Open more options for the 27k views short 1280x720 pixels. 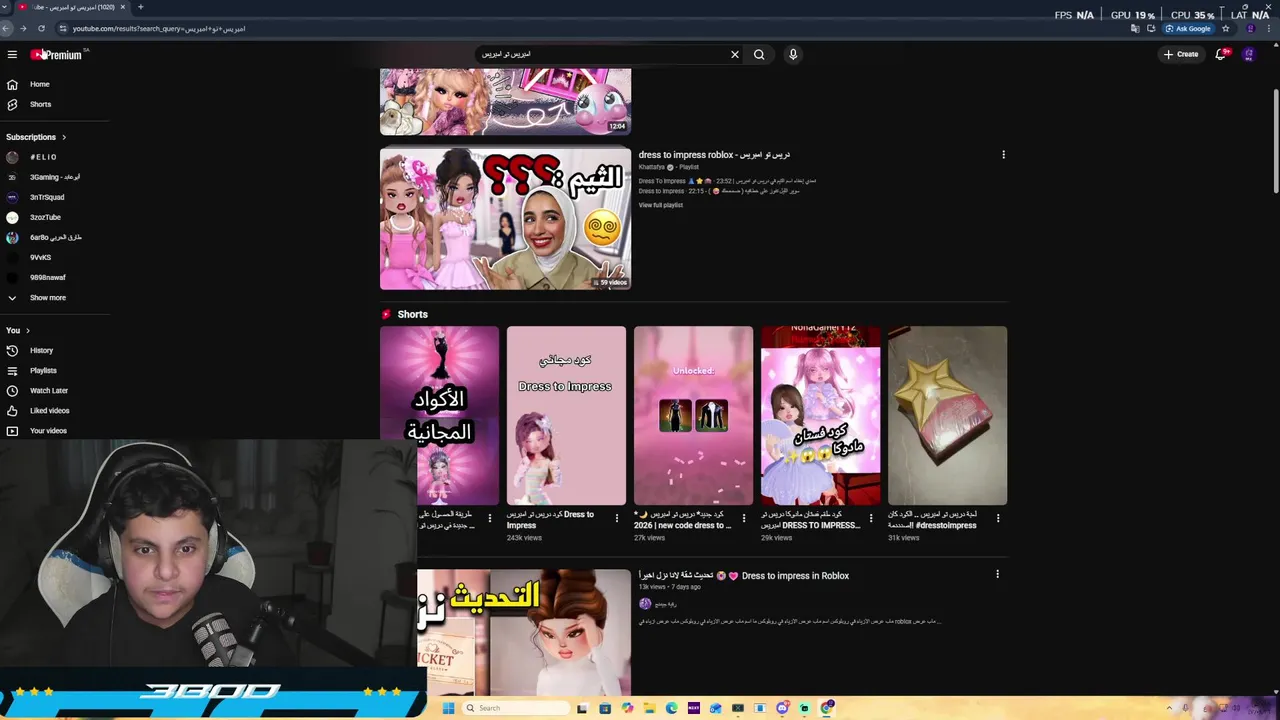click(x=744, y=518)
